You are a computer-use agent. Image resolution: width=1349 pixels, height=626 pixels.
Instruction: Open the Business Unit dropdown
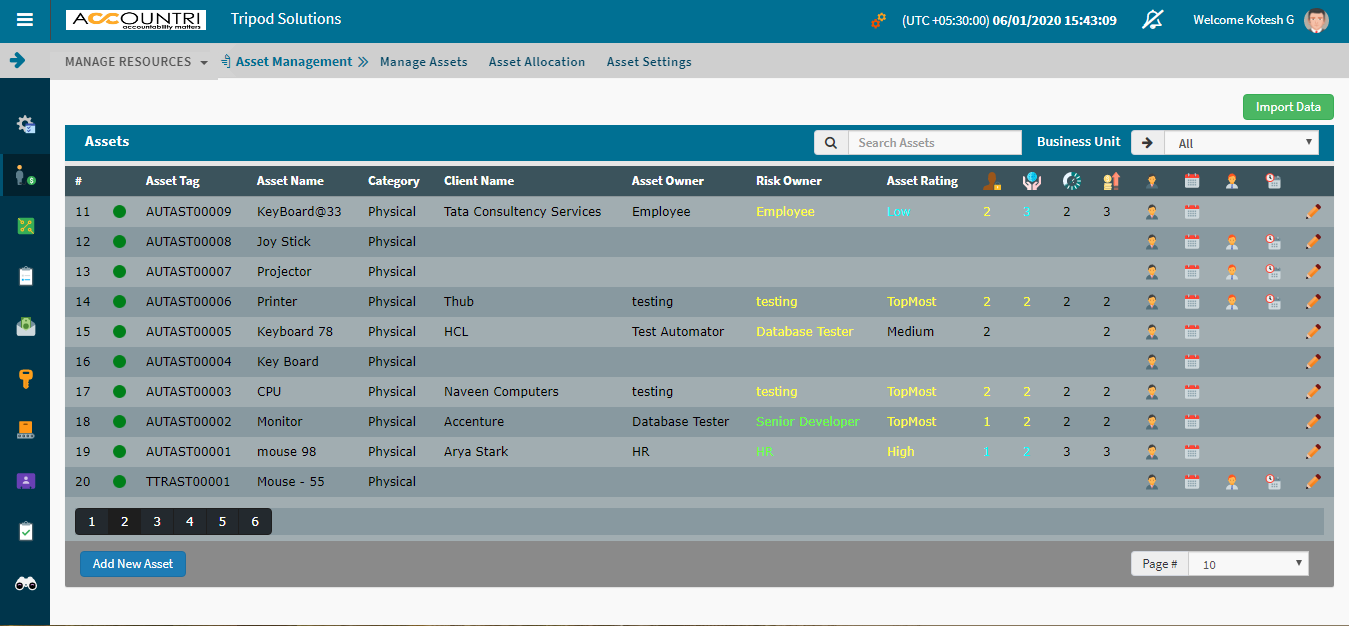[x=1241, y=143]
